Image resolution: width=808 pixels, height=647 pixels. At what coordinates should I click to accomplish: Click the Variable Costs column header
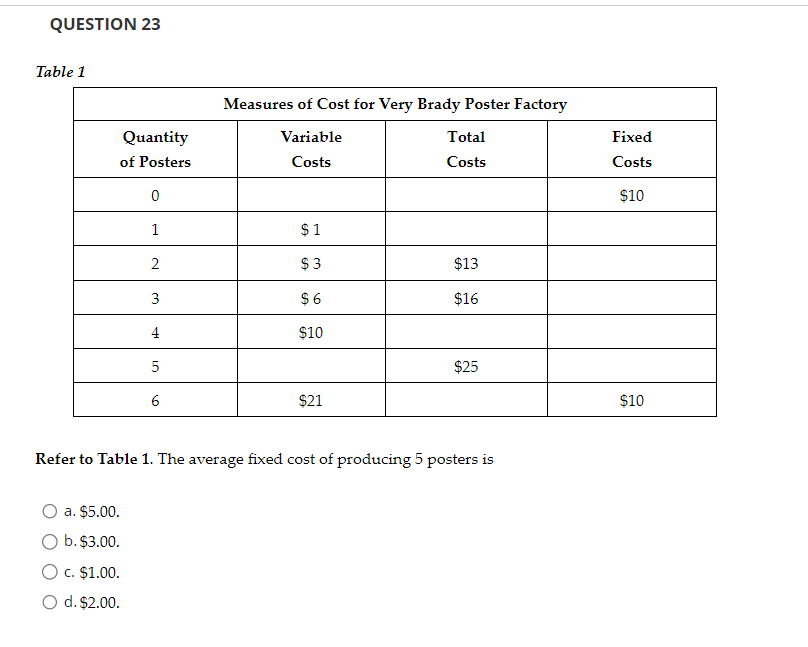pos(311,148)
